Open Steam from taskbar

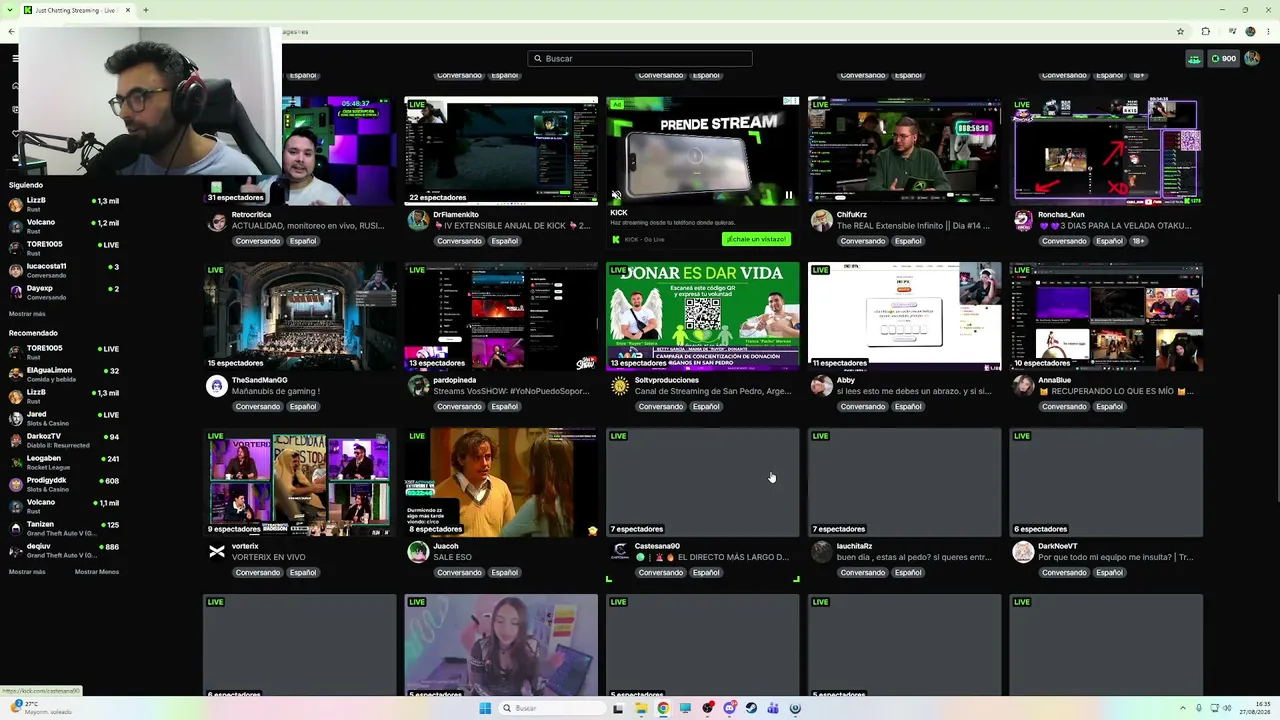[x=751, y=708]
